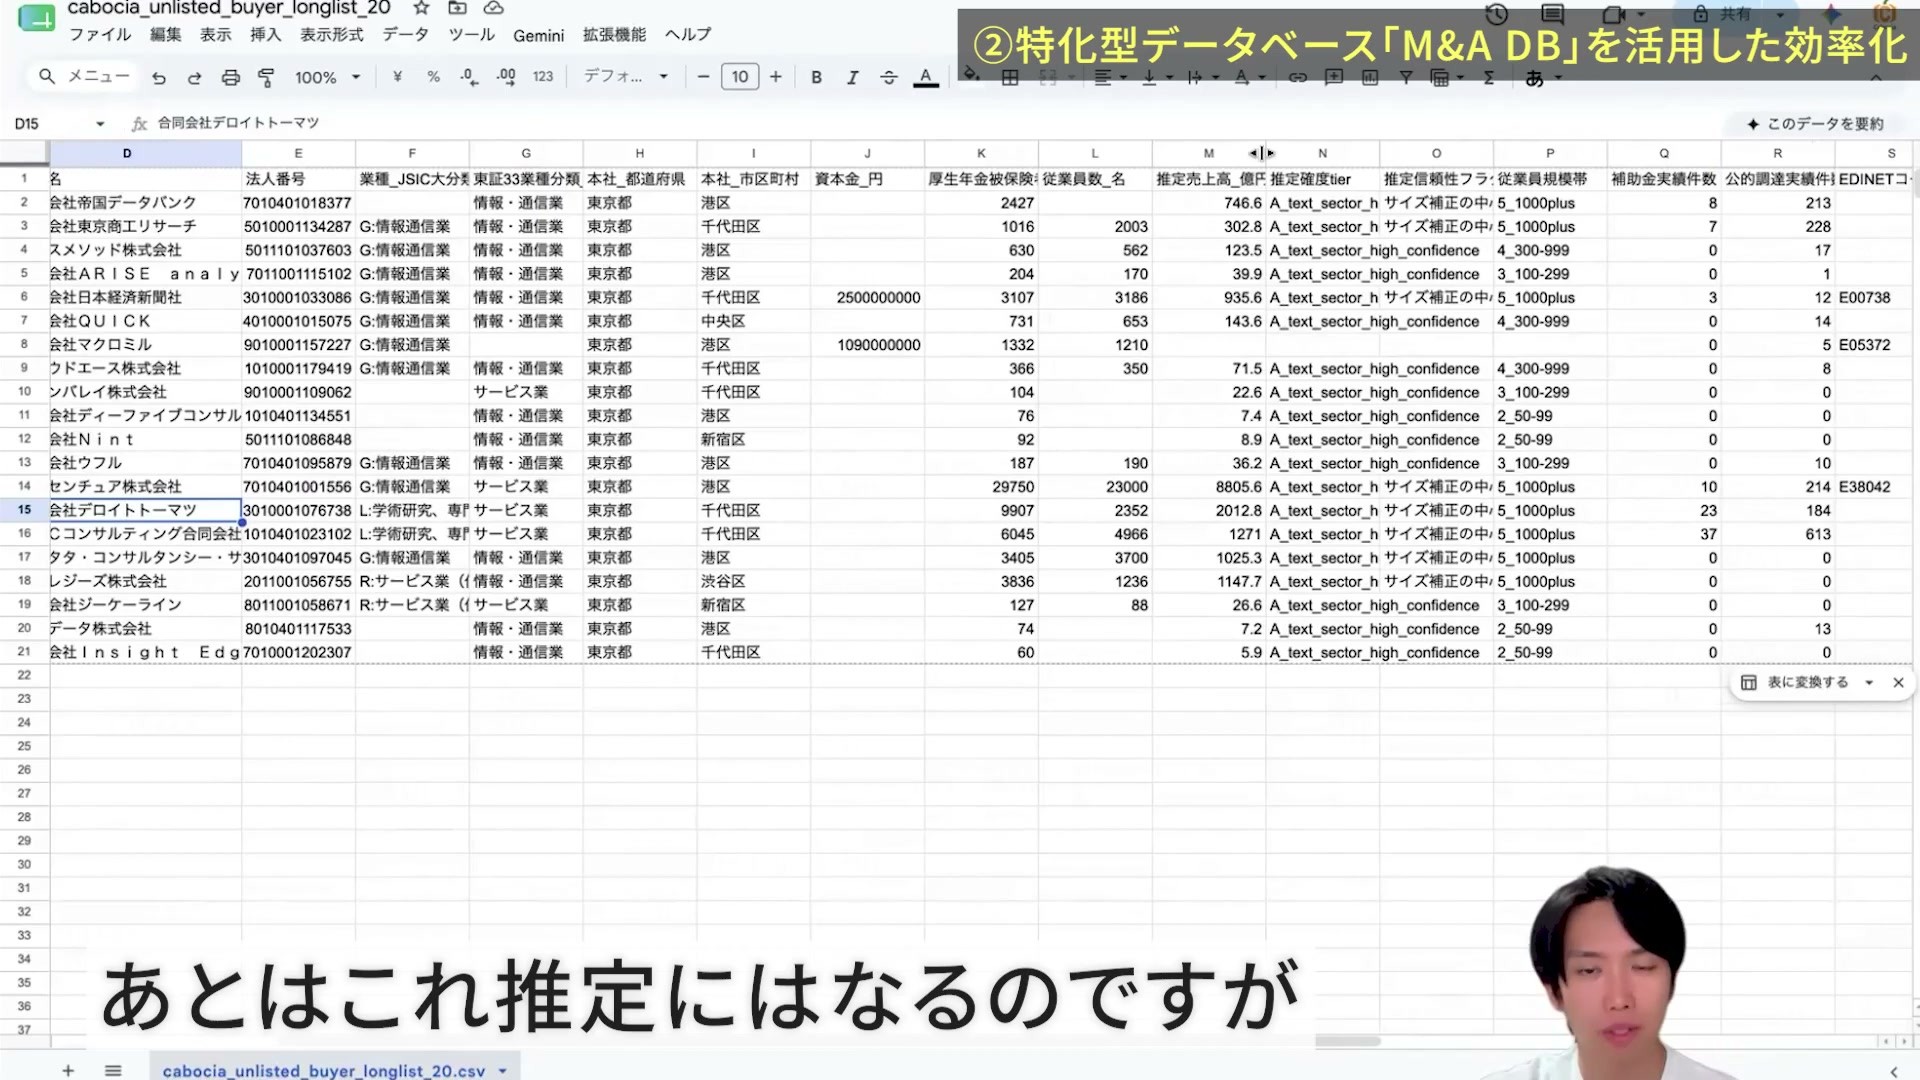Open the Gemini menu
Image resolution: width=1920 pixels, height=1080 pixels.
539,36
